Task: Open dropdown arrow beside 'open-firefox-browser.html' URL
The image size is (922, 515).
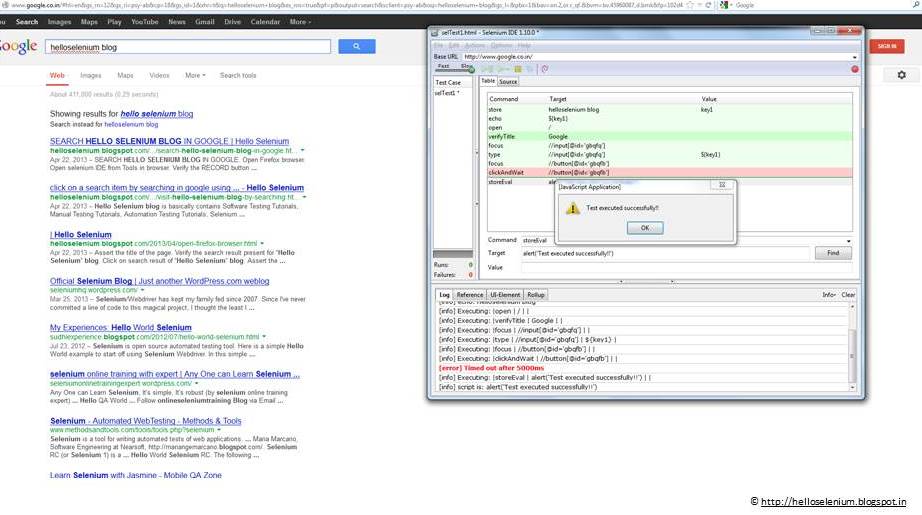Action: 262,243
